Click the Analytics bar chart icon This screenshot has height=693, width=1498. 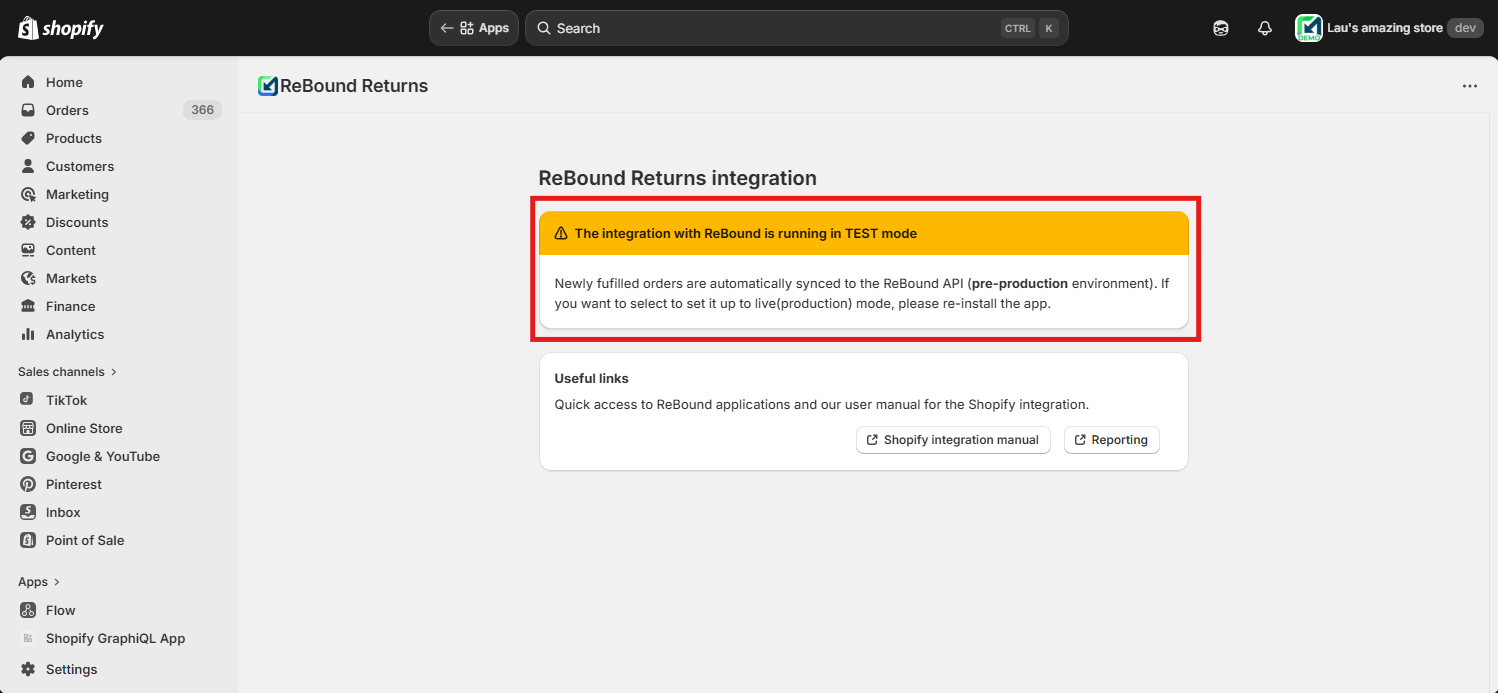point(28,334)
